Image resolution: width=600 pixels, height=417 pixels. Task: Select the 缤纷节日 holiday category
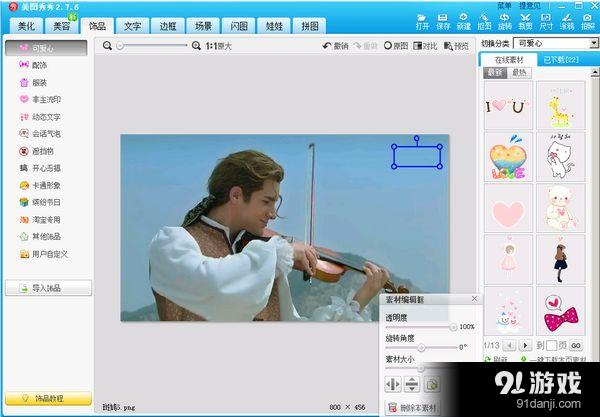(40, 202)
